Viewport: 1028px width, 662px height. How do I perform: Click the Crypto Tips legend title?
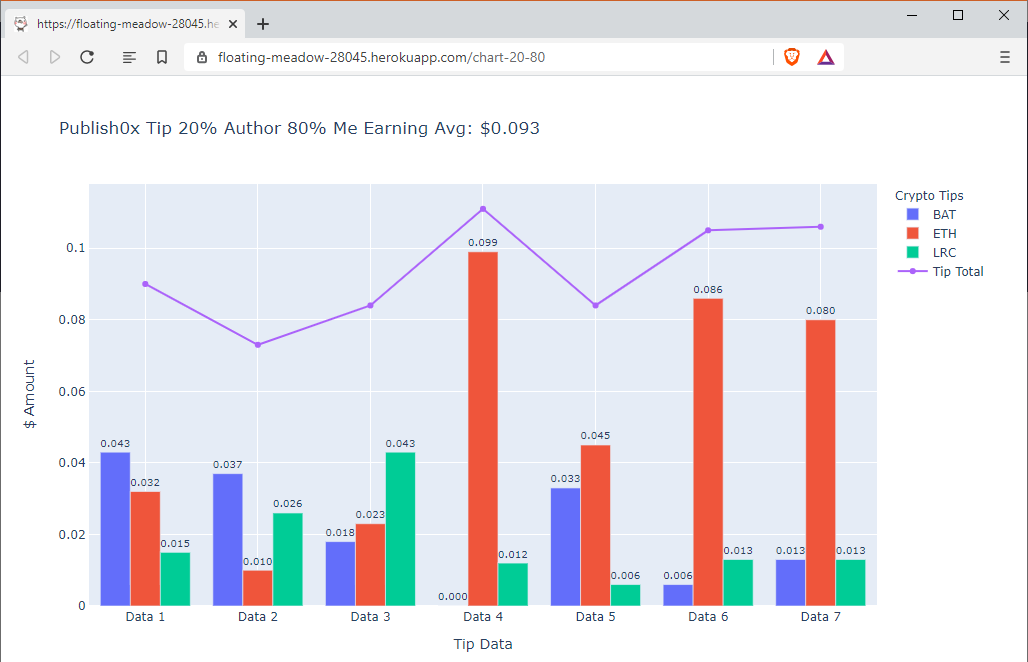(929, 195)
